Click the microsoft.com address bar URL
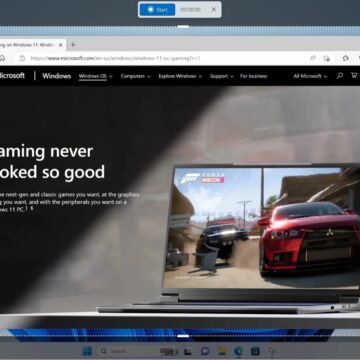 pyautogui.click(x=115, y=58)
